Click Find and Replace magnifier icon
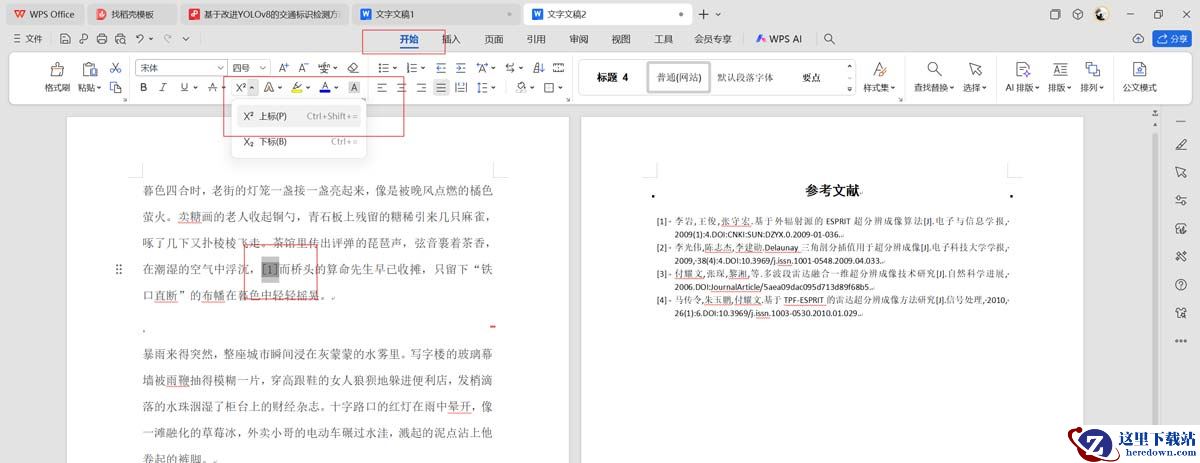1200x463 pixels. (x=934, y=69)
